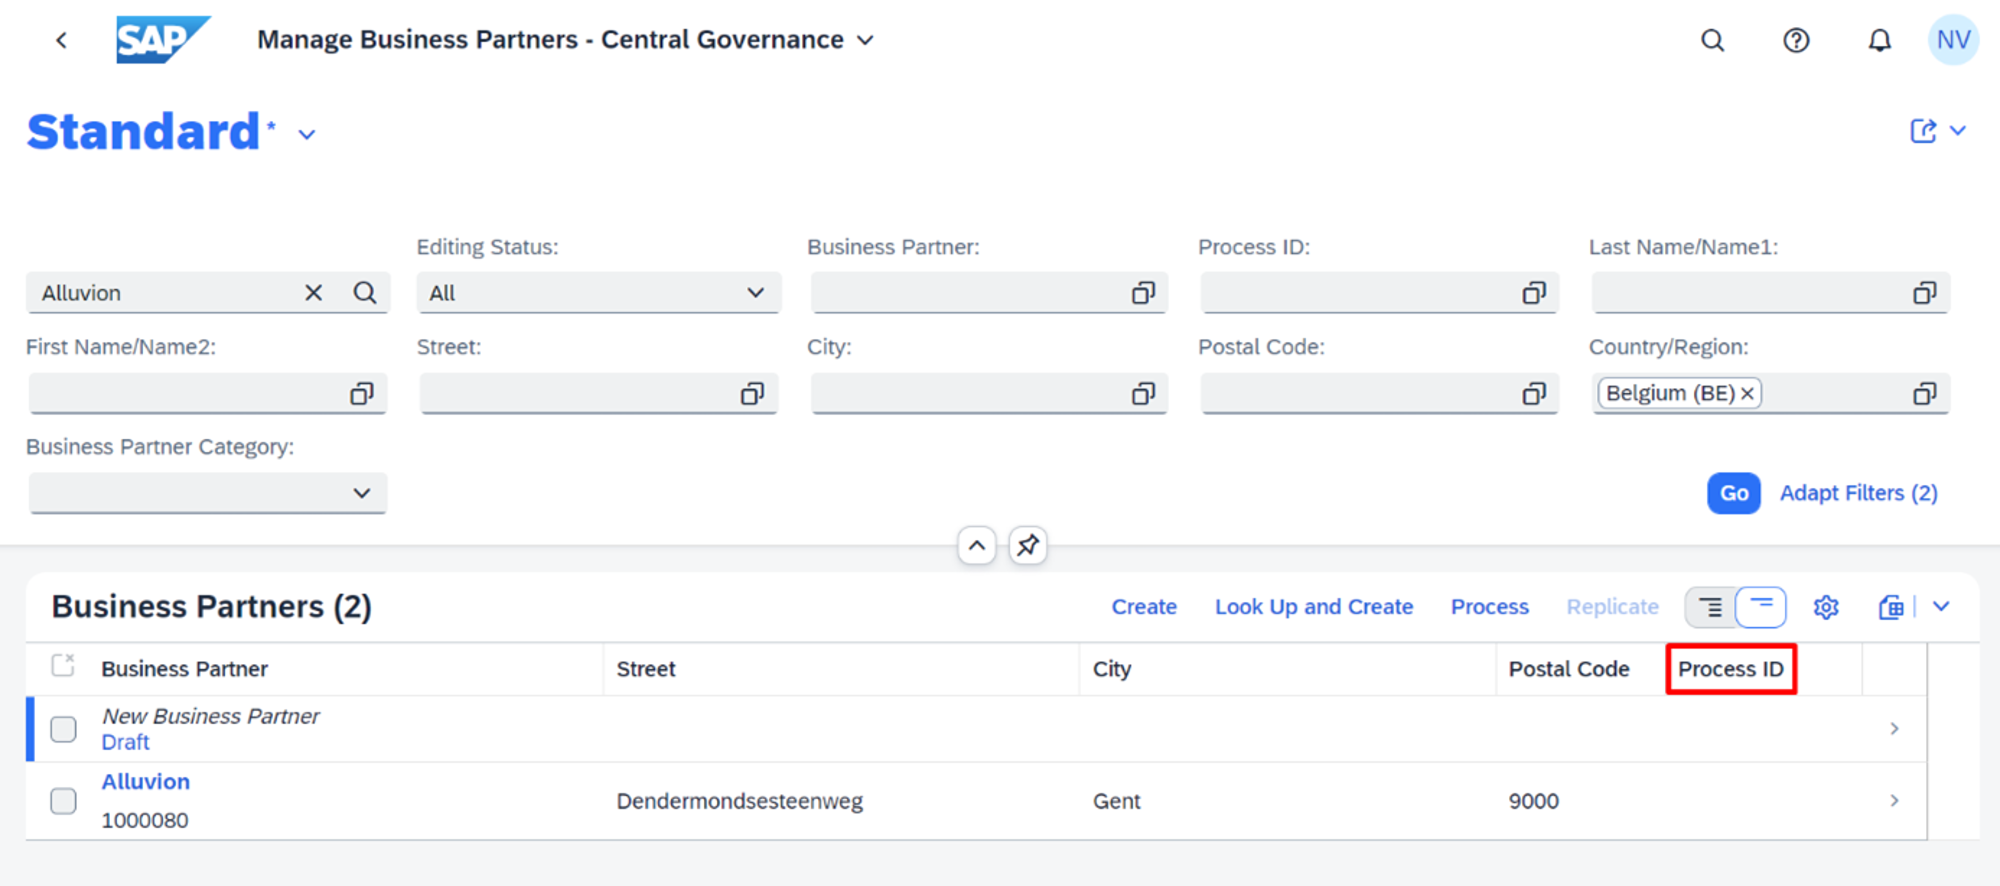The height and width of the screenshot is (886, 2000).
Task: Open Editing Status dropdown
Action: tap(598, 293)
